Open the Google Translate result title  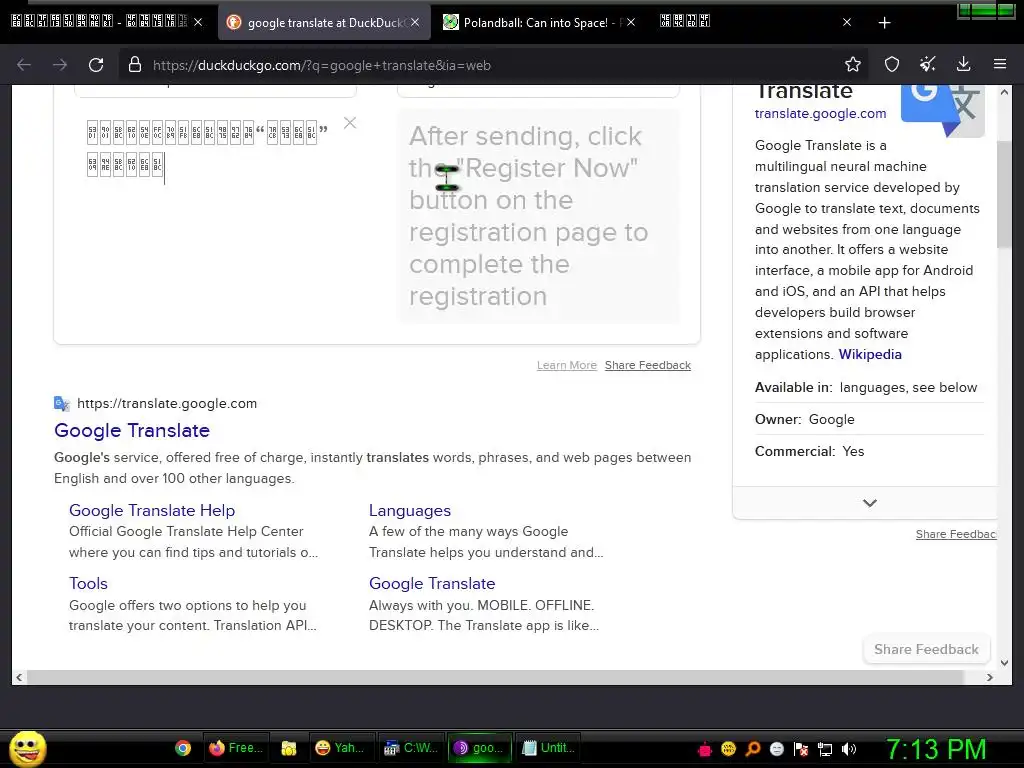[132, 430]
